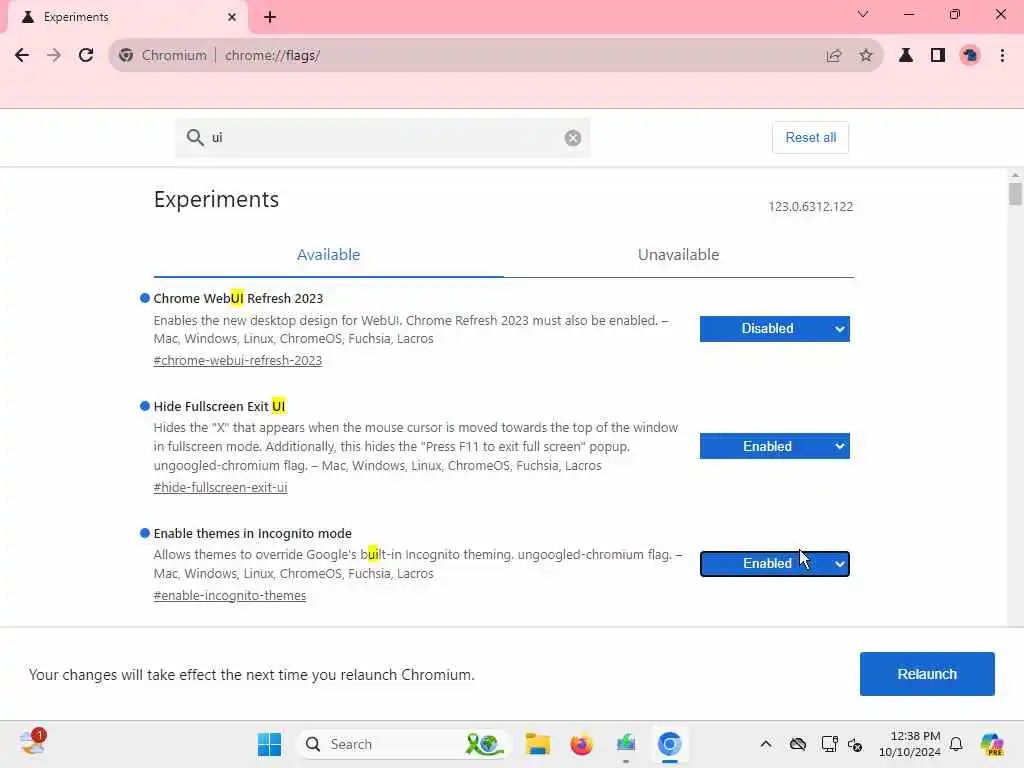Click the page vertical scrollbar thumb
1024x768 pixels.
click(1014, 193)
